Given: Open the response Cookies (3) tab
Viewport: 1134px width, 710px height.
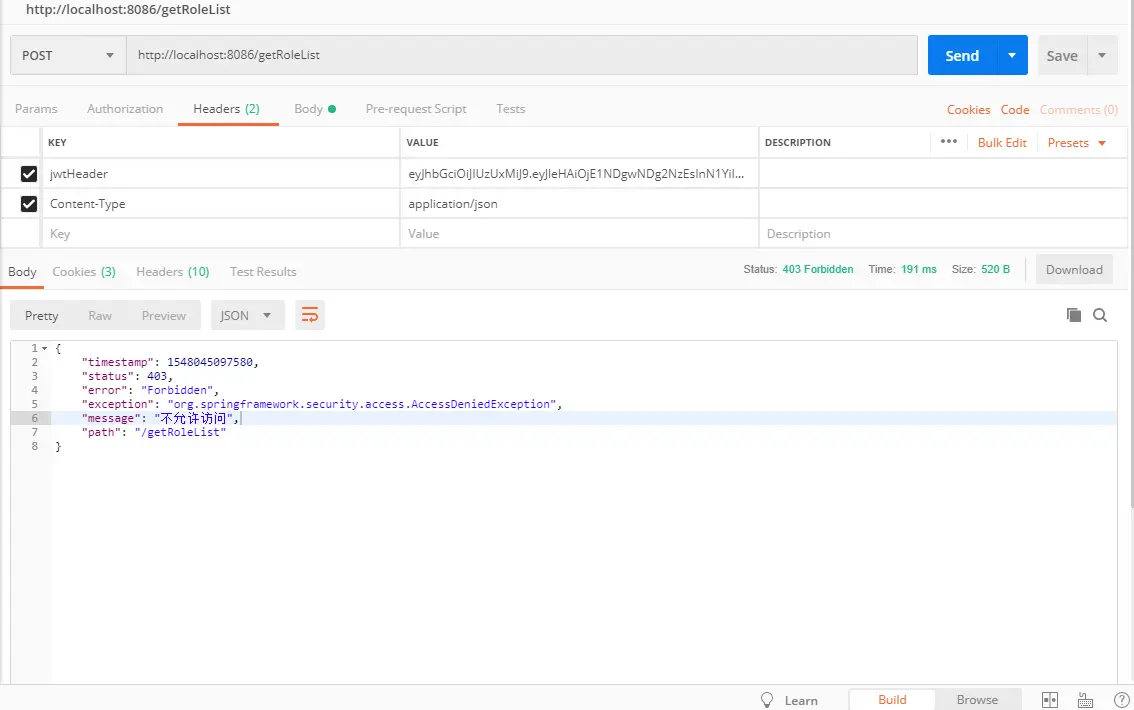Looking at the screenshot, I should [x=84, y=272].
